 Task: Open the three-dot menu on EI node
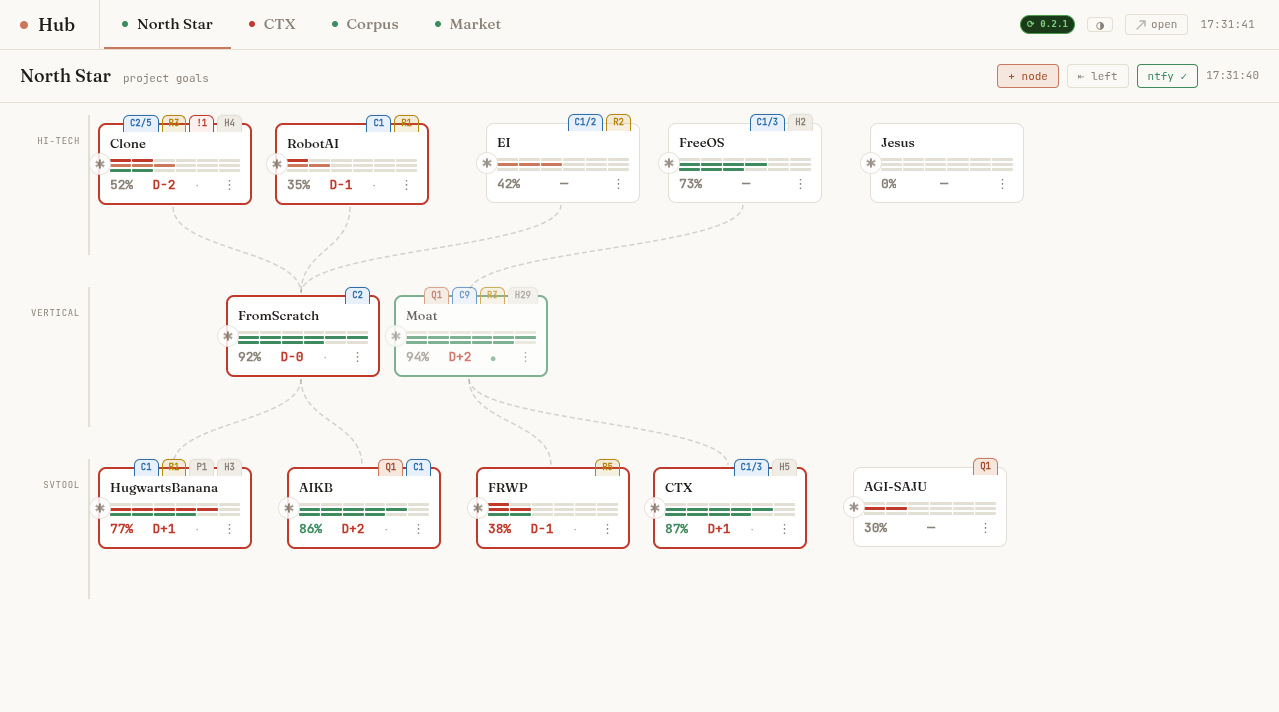tap(618, 184)
